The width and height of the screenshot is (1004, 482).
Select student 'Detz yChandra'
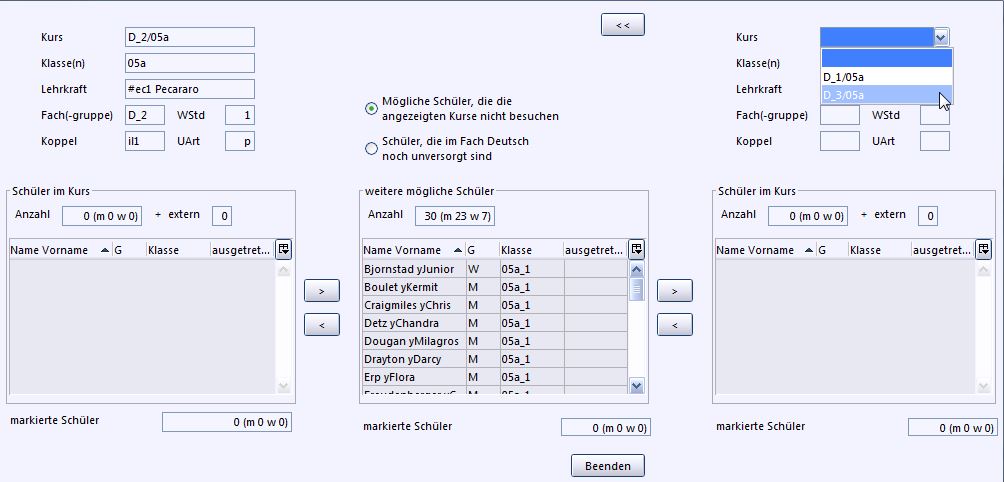coord(414,323)
